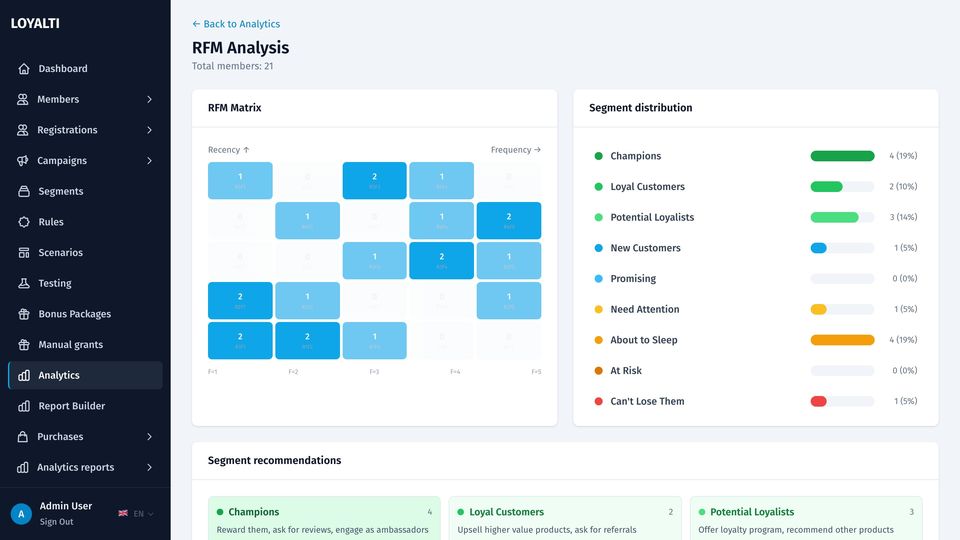Viewport: 960px width, 540px height.
Task: Click the Testing flask icon
Action: pos(24,283)
